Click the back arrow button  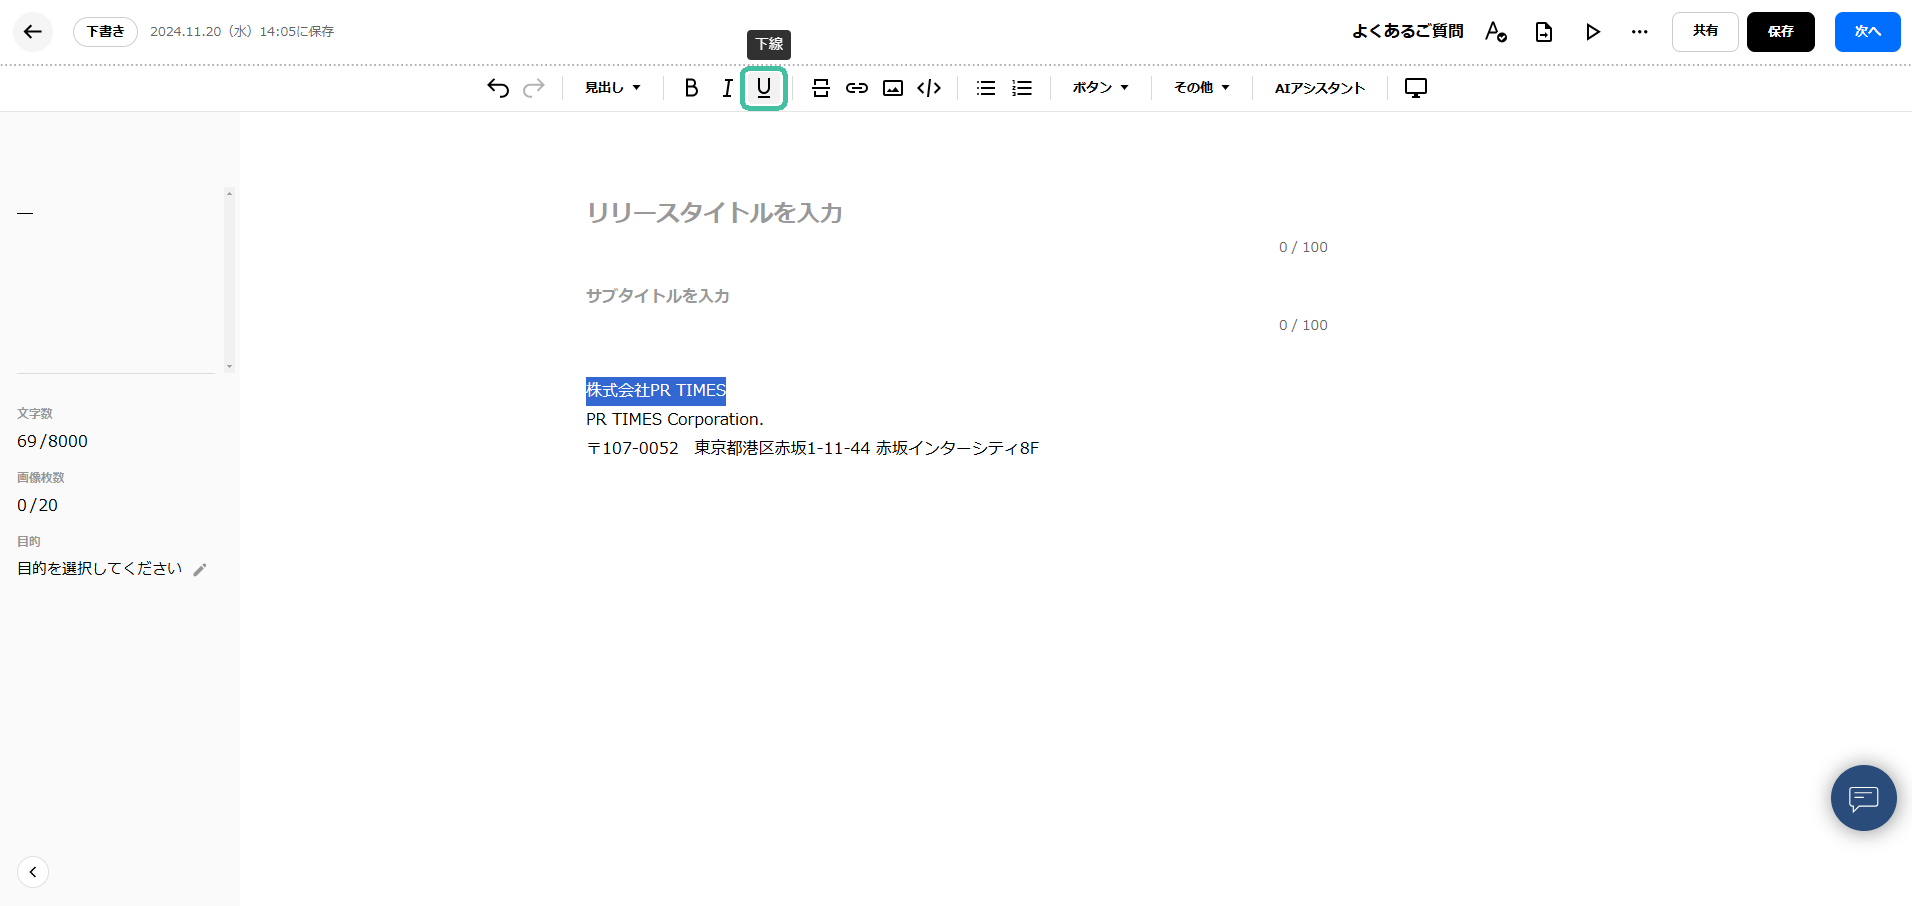[x=33, y=32]
